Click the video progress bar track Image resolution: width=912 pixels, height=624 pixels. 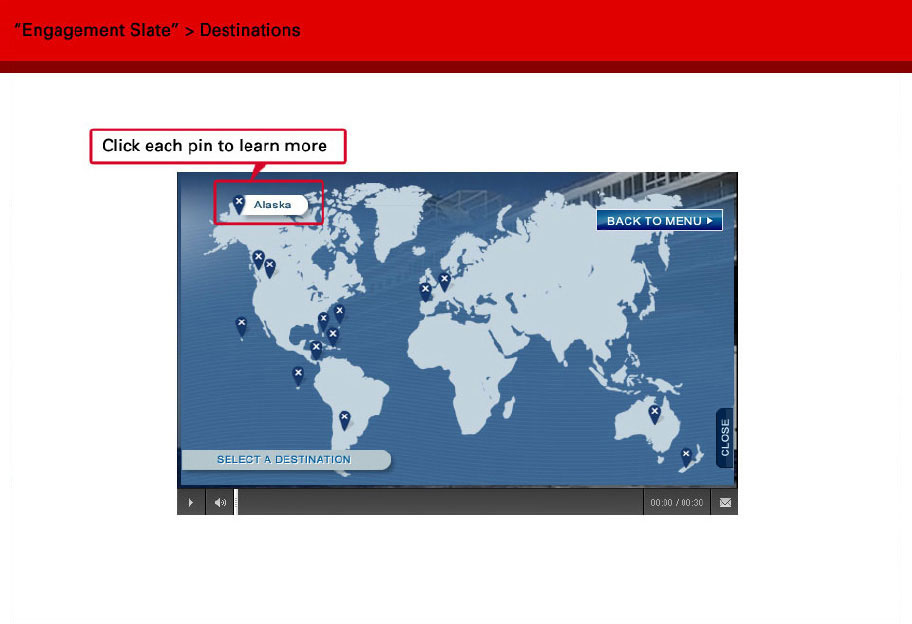439,502
